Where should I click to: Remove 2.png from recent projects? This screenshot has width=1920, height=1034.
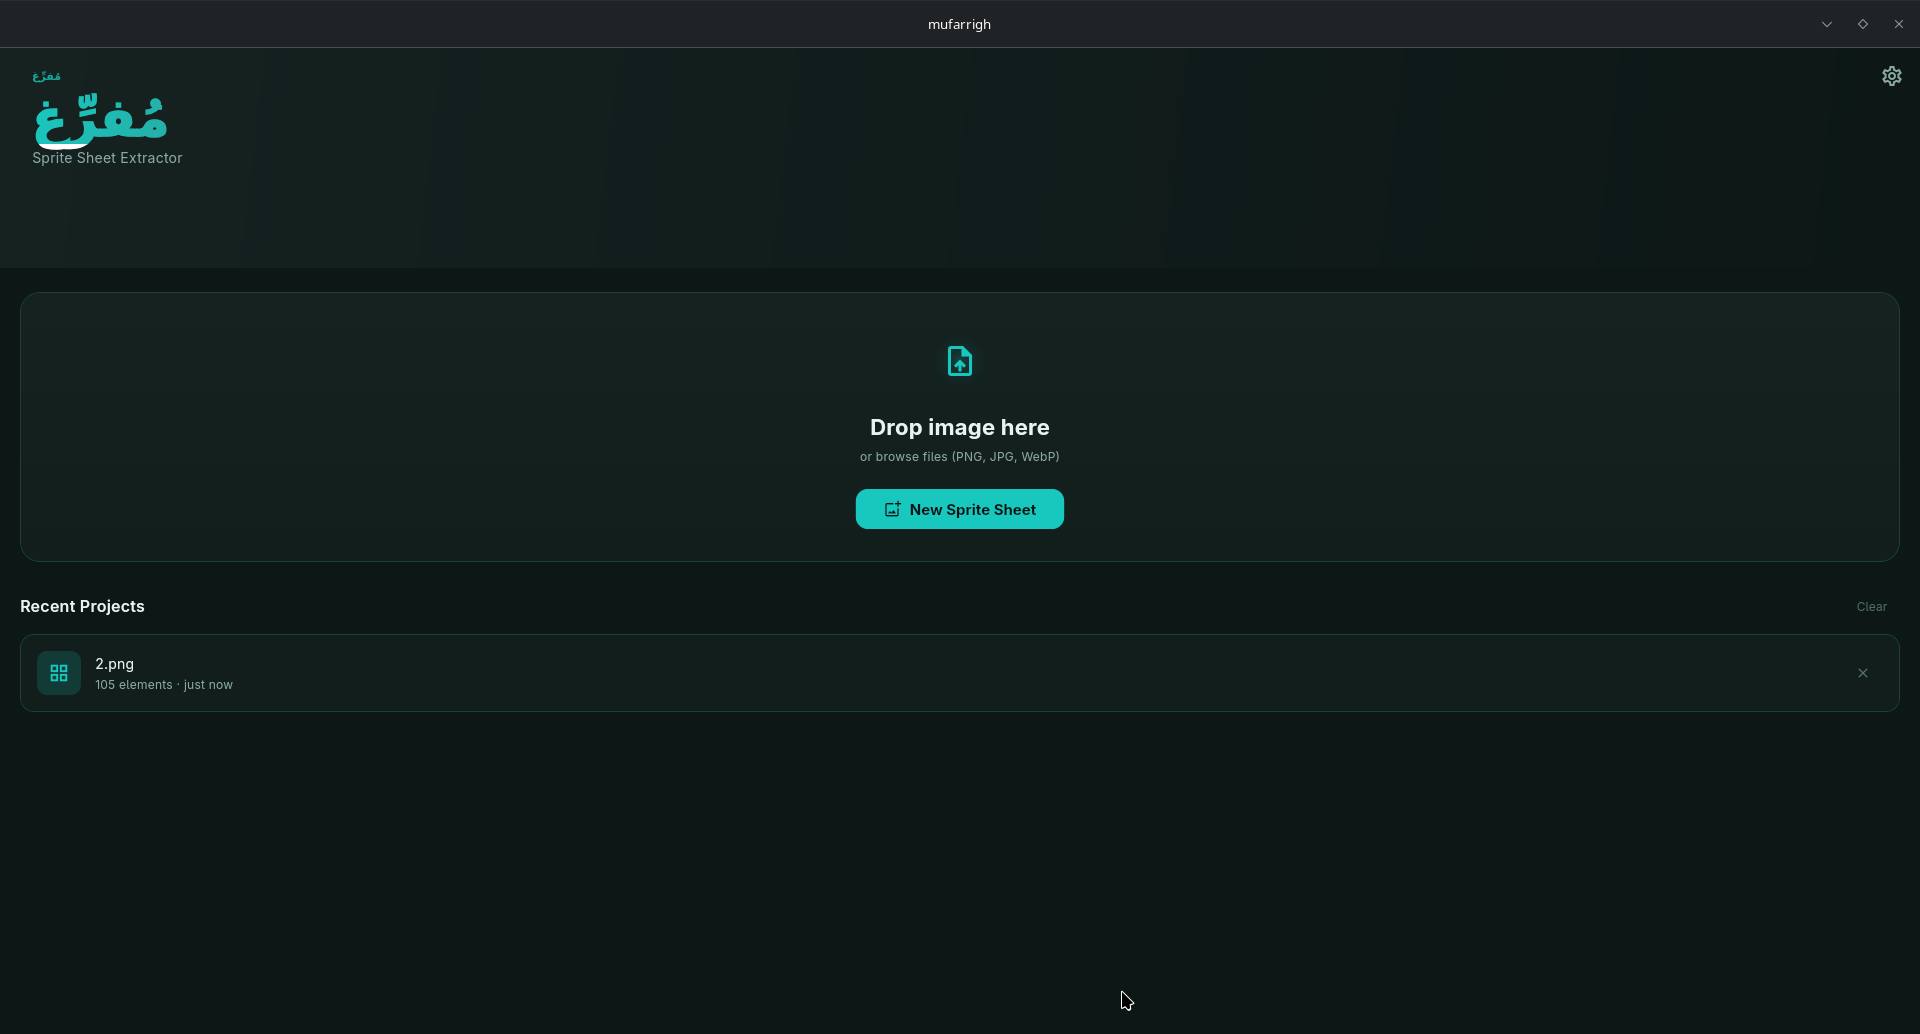pyautogui.click(x=1862, y=673)
